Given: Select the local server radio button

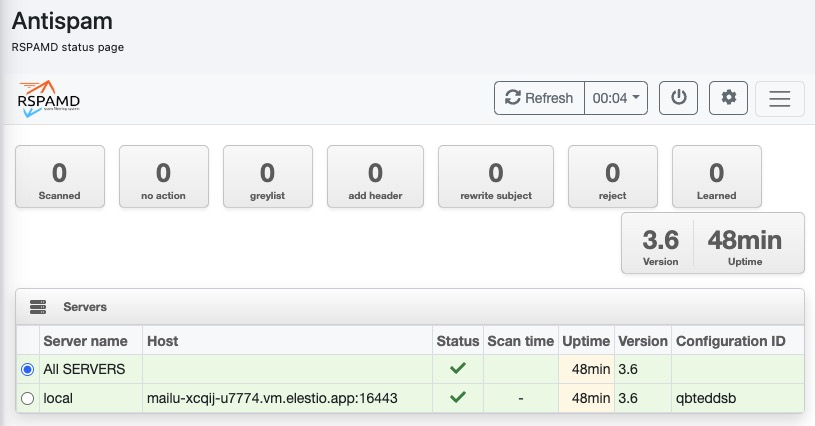Looking at the screenshot, I should 27,398.
